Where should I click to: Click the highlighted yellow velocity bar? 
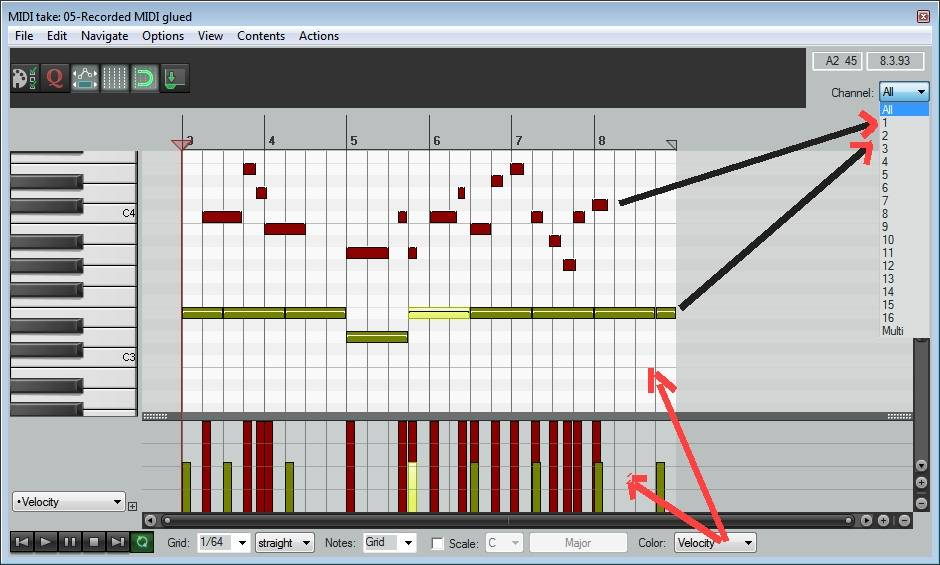tap(412, 487)
